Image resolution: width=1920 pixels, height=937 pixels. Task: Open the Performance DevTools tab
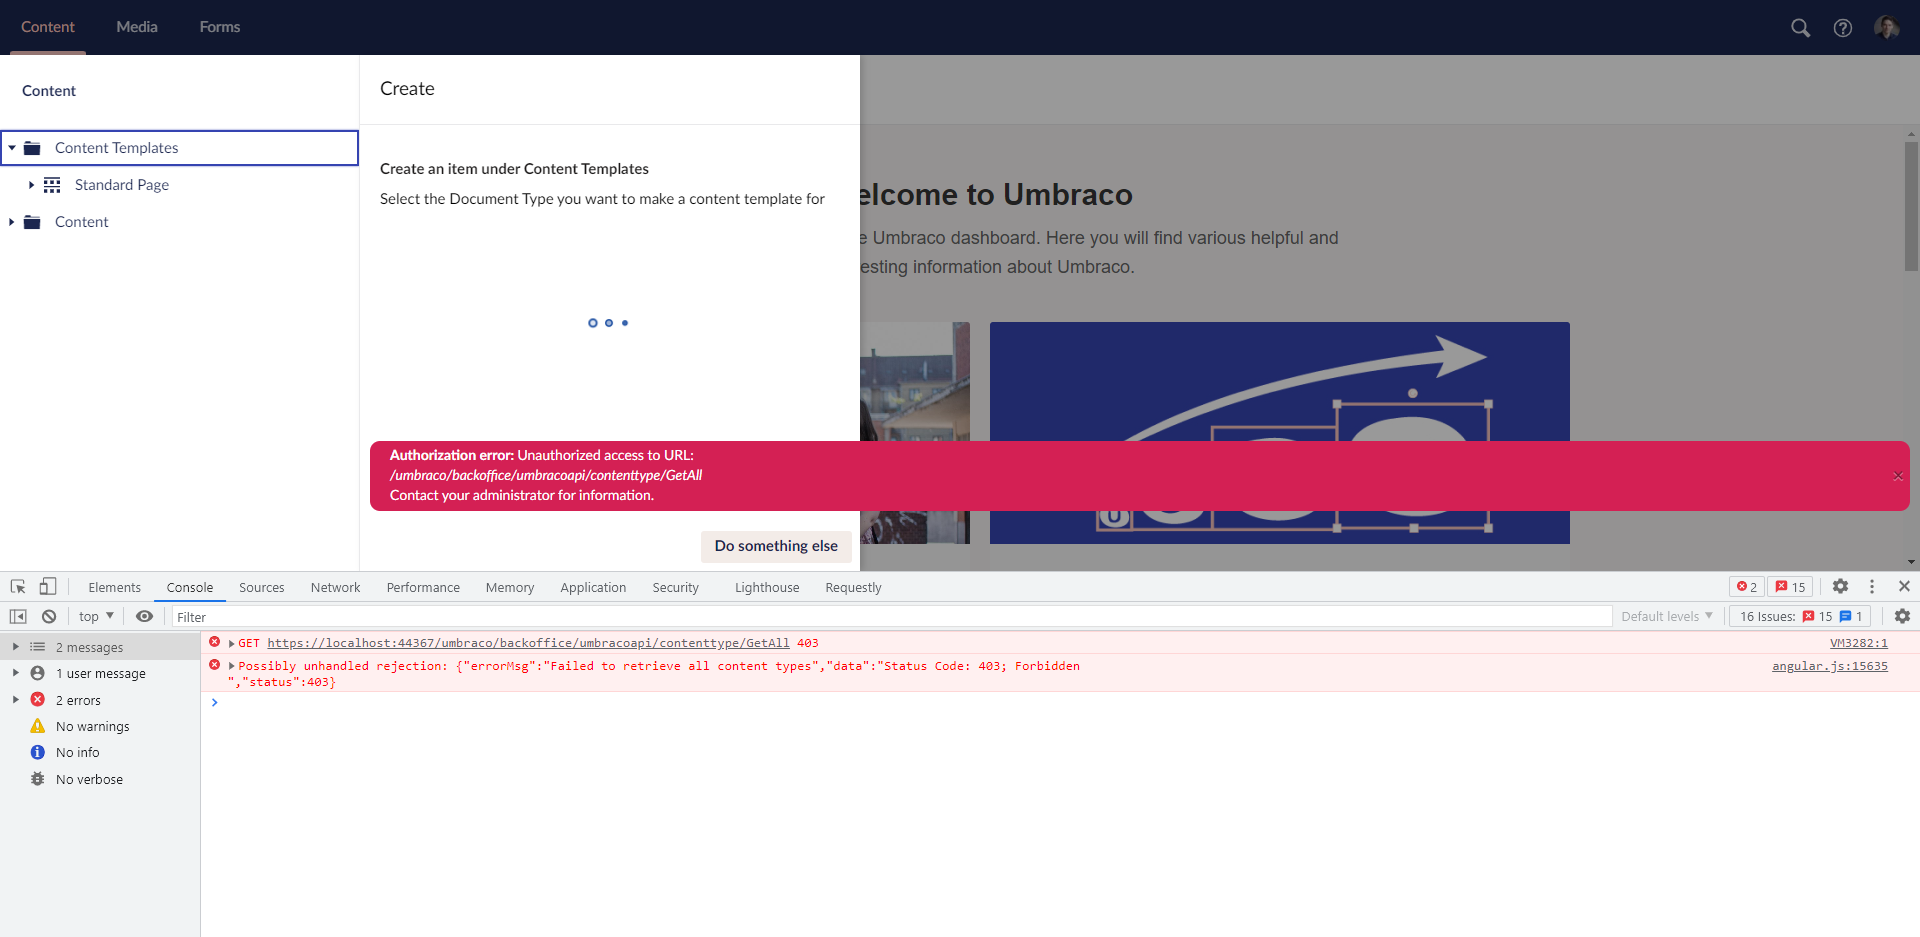423,587
